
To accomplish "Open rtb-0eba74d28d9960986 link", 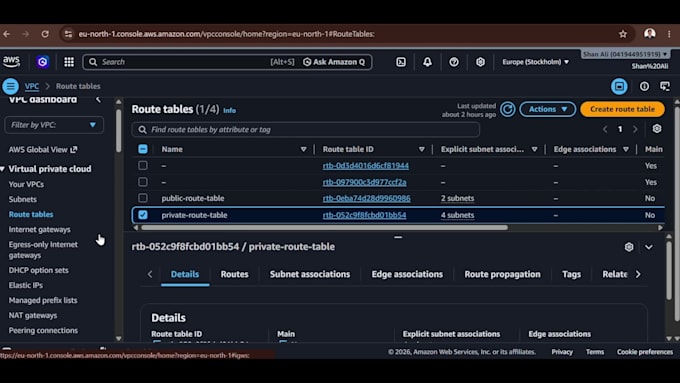I will tap(366, 198).
